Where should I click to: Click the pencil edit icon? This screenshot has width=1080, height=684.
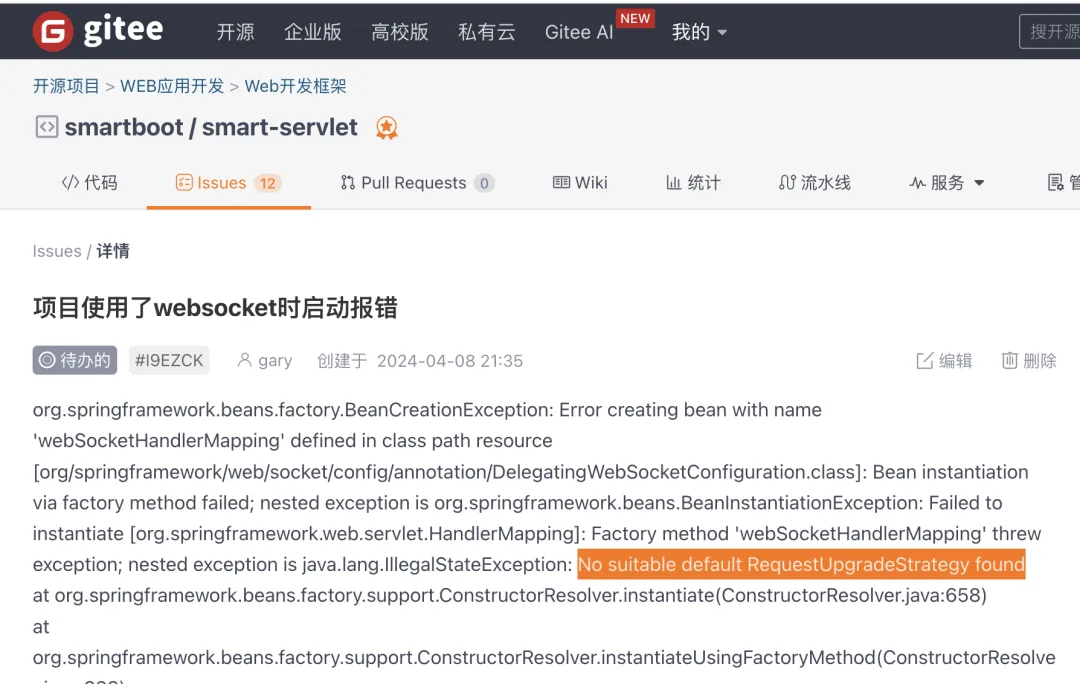click(x=925, y=361)
